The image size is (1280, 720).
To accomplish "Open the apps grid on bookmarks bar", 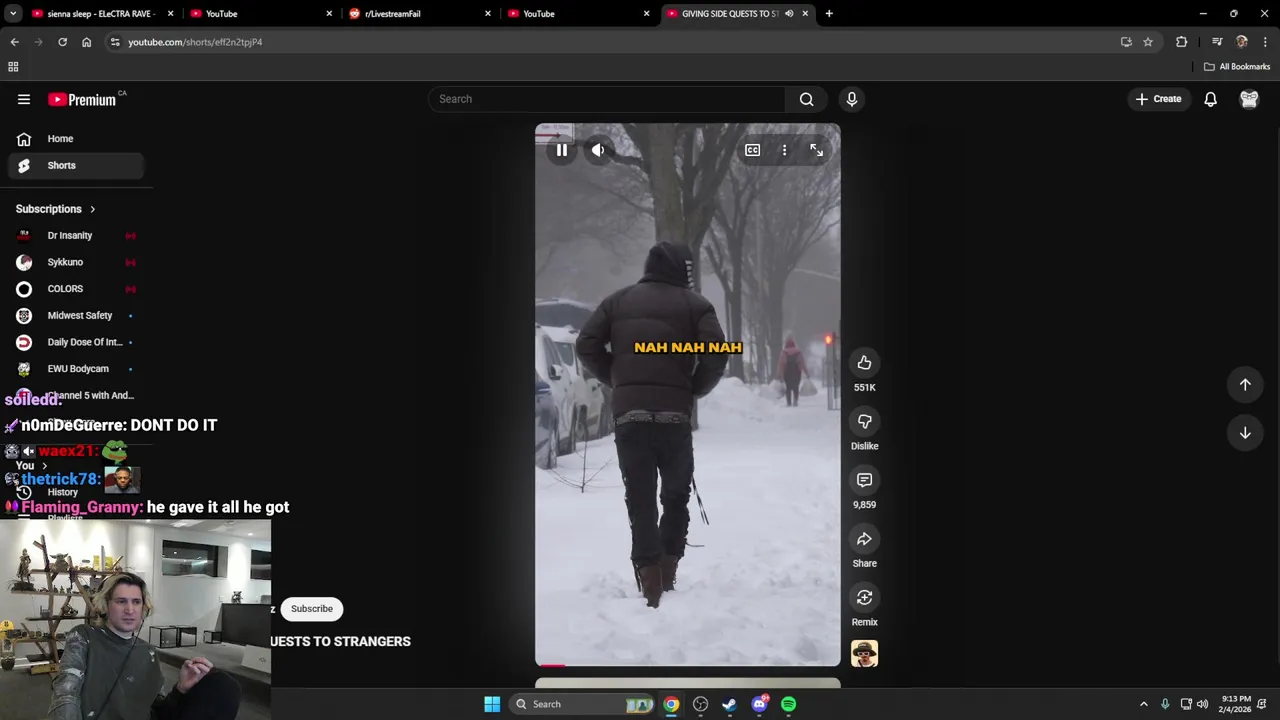I will 13,67.
